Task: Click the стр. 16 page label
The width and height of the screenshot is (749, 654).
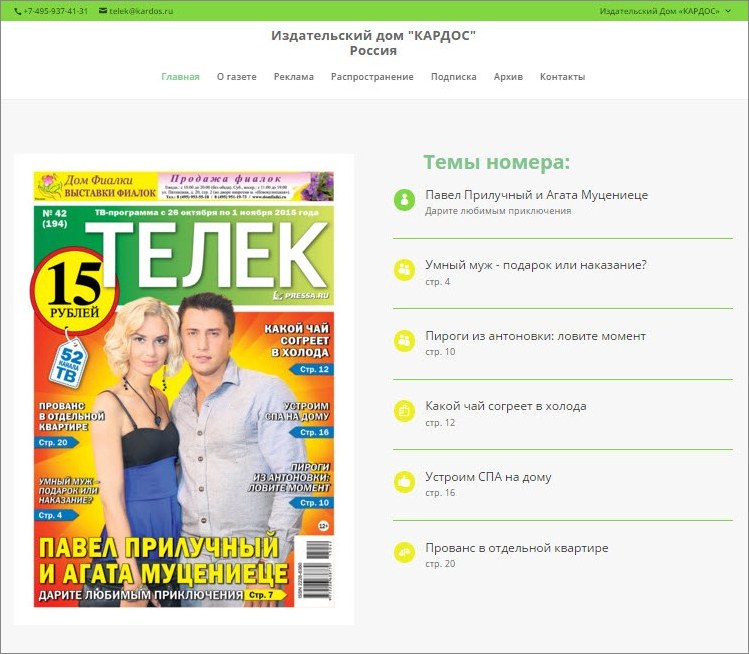Action: tap(440, 493)
